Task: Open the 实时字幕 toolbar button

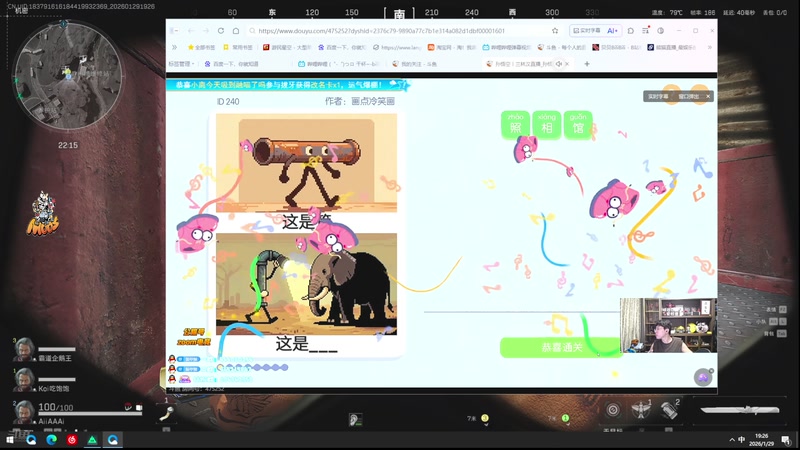Action: pos(587,31)
